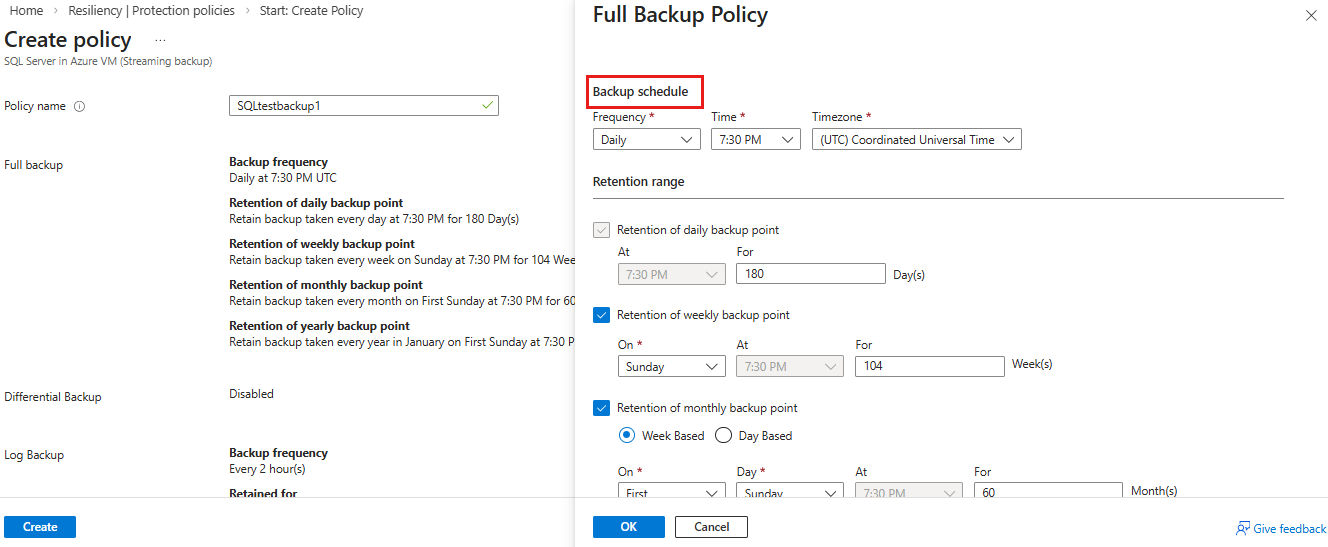Open Resiliency | Protection policies breadcrumb
The image size is (1328, 547).
pyautogui.click(x=151, y=11)
